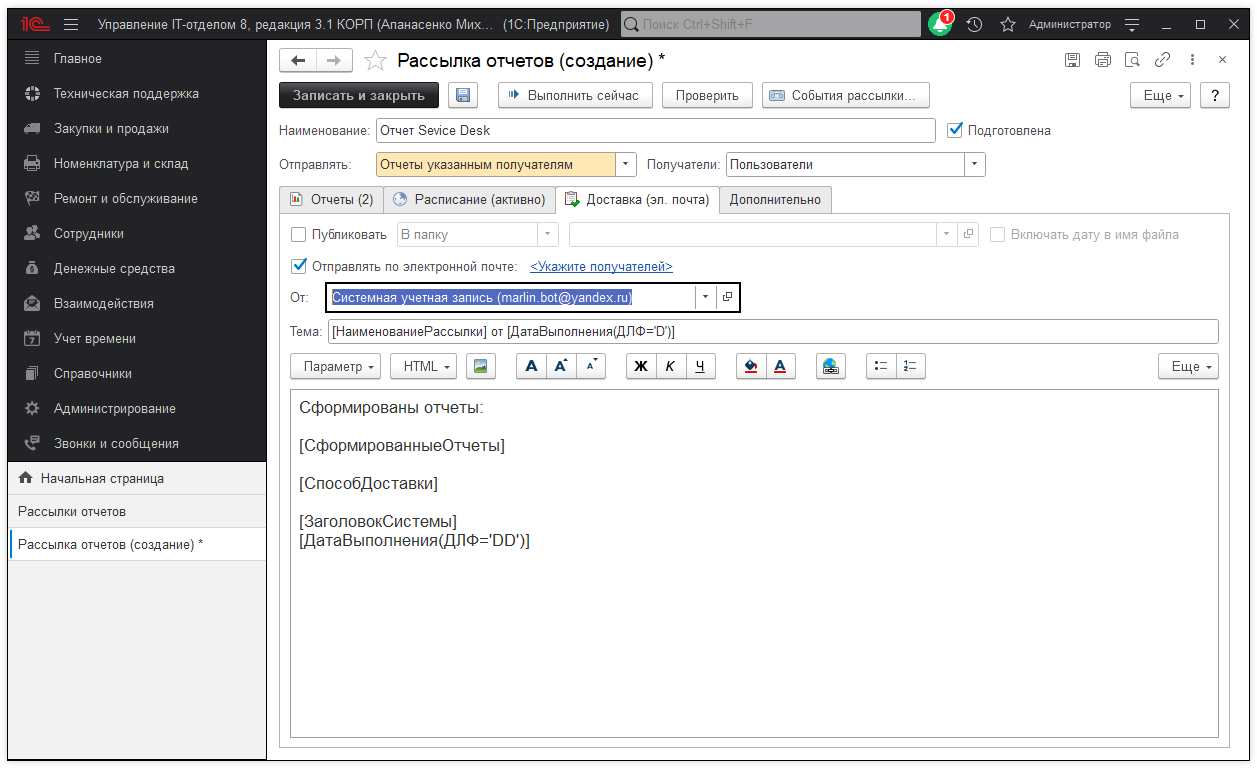The image size is (1257, 768).
Task: Insert a picture into the email body
Action: (481, 367)
